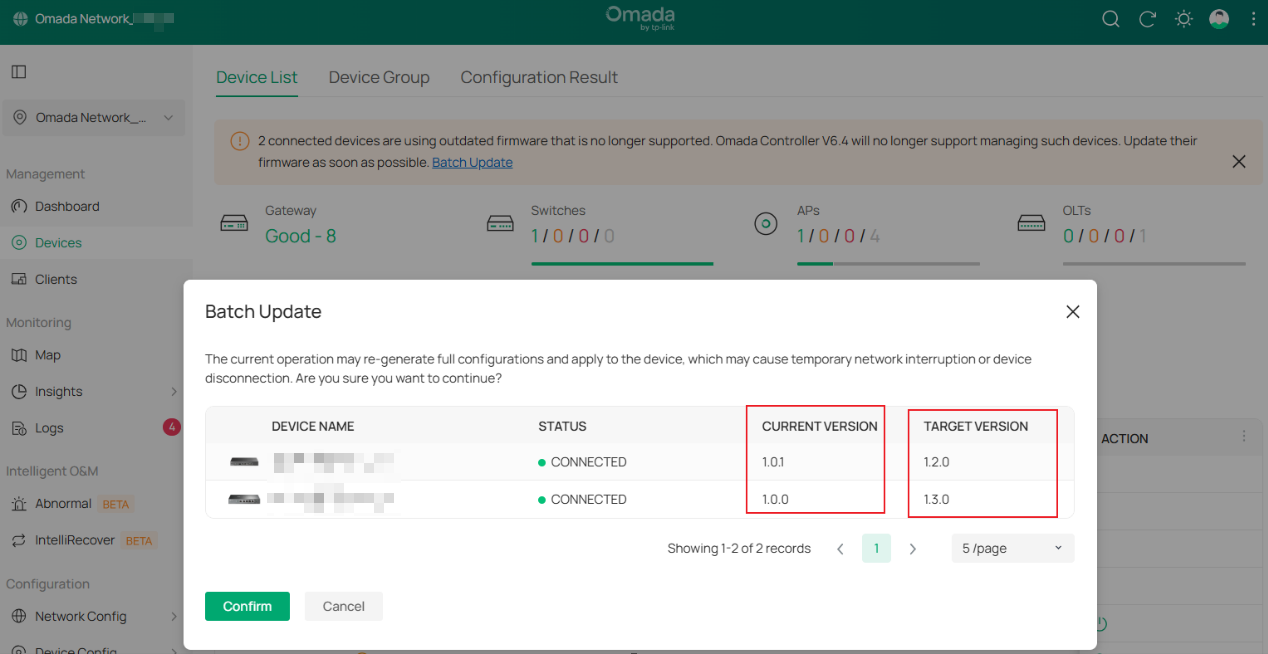Click CONNECTED status in the 1.0.0 row
The height and width of the screenshot is (654, 1268).
click(x=582, y=499)
